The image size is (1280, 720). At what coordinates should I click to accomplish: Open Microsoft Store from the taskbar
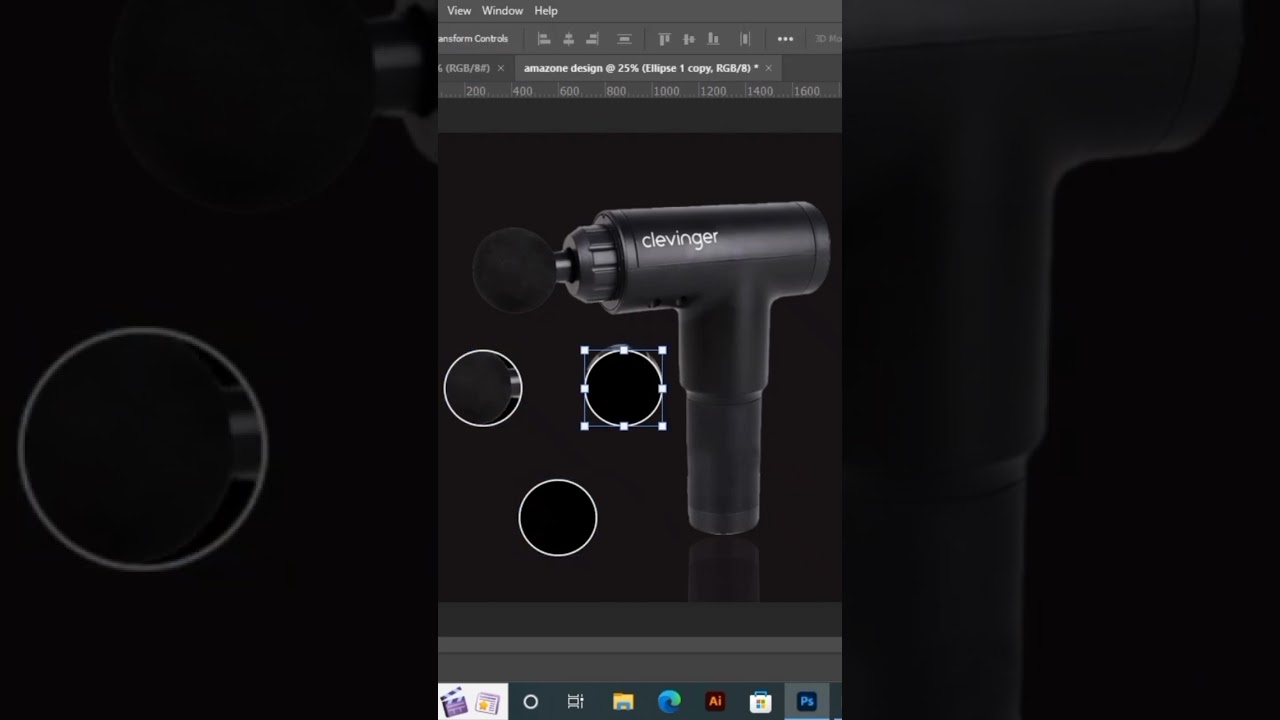[761, 702]
